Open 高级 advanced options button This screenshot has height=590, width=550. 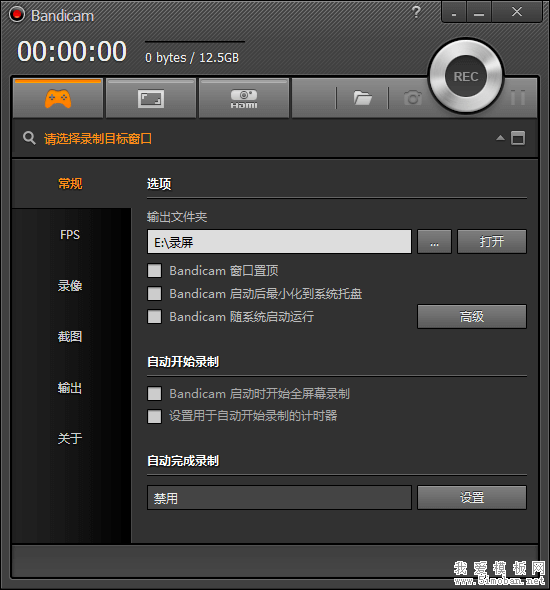pyautogui.click(x=472, y=316)
